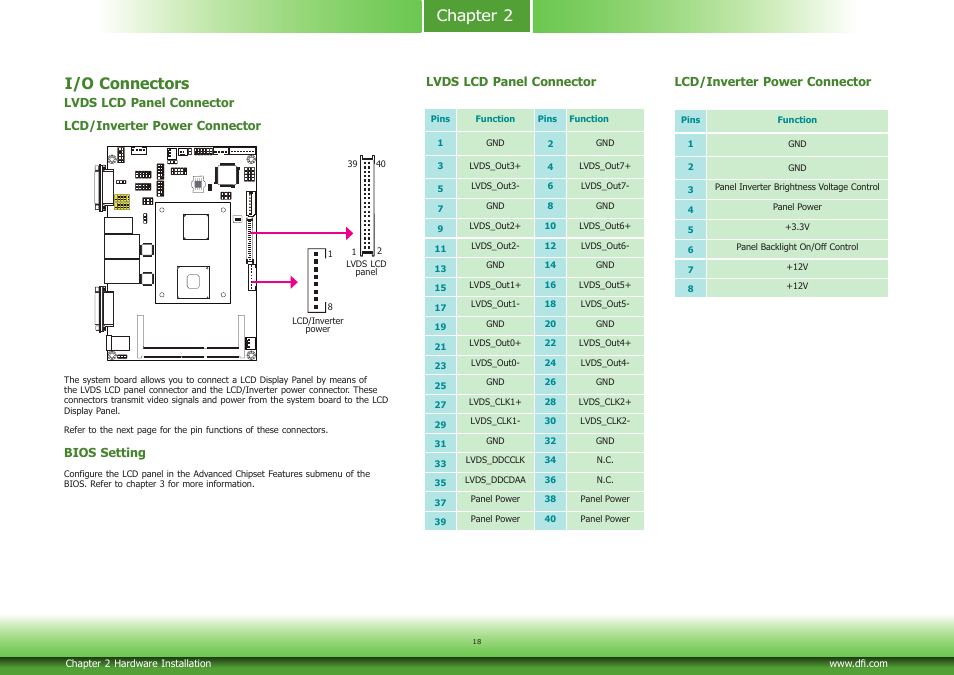954x675 pixels.
Task: Click LVDS_Out1- in the table
Action: click(495, 304)
